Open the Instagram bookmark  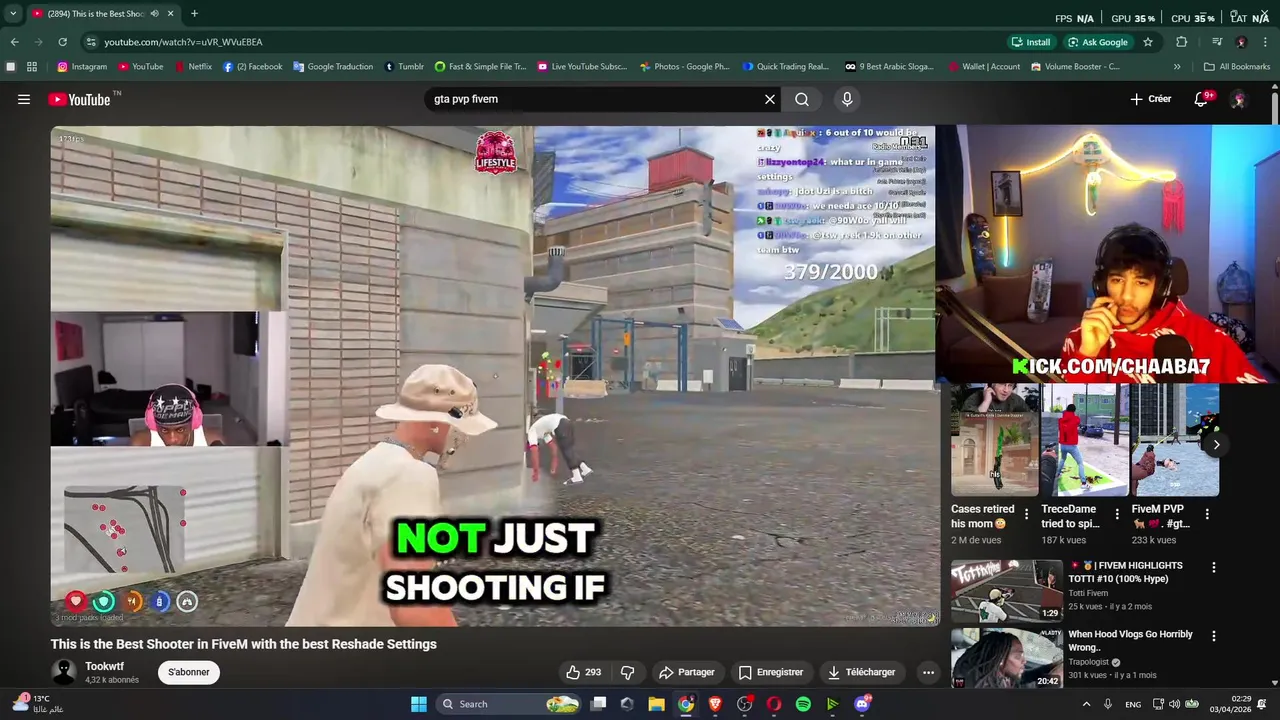tap(82, 67)
